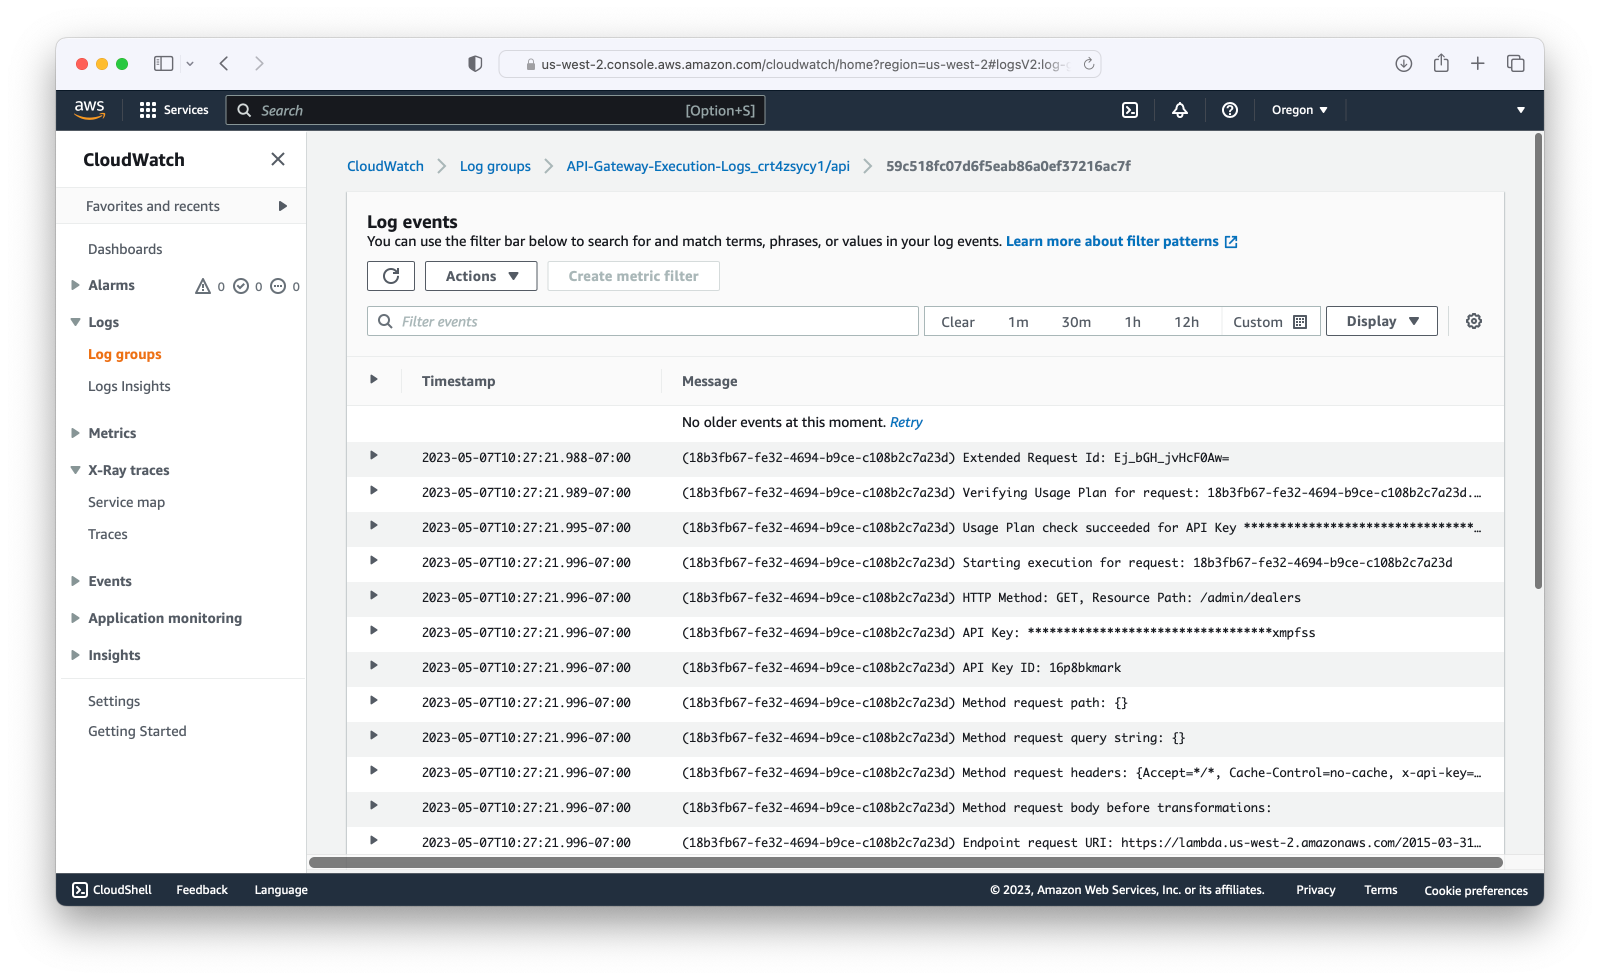Open the Actions dropdown

tap(481, 276)
